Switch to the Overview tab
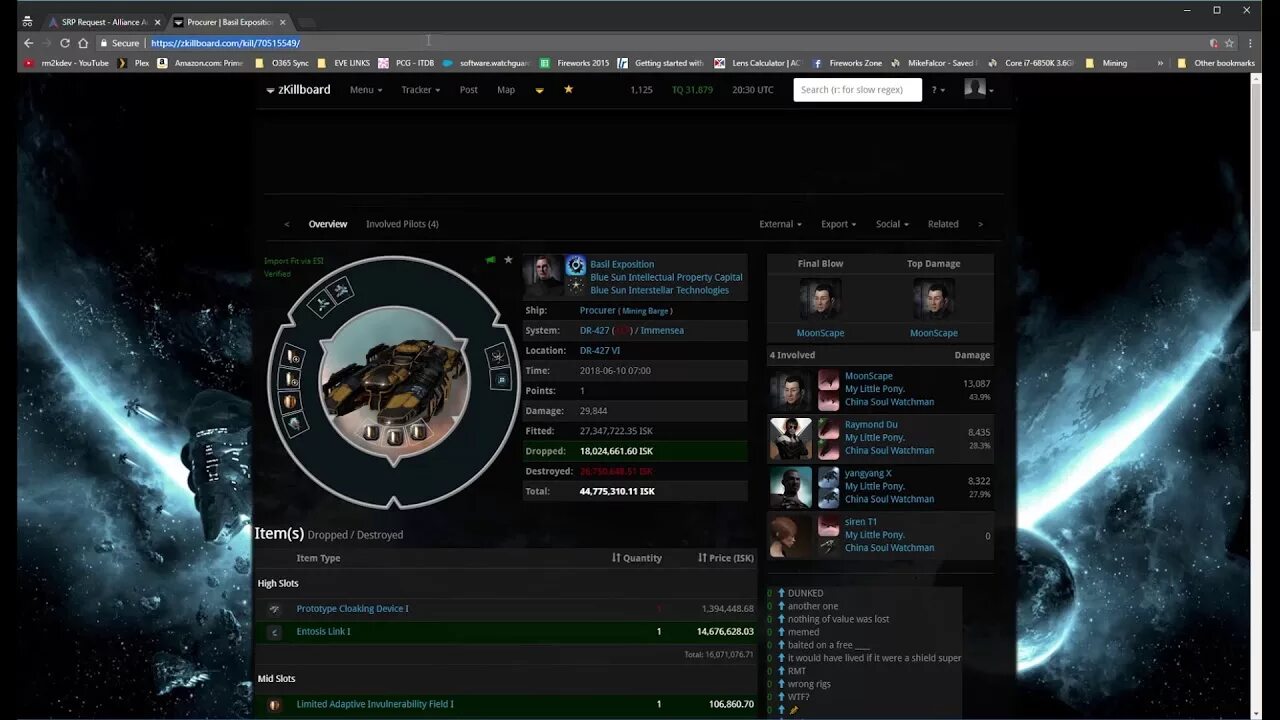The width and height of the screenshot is (1280, 720). (x=328, y=224)
